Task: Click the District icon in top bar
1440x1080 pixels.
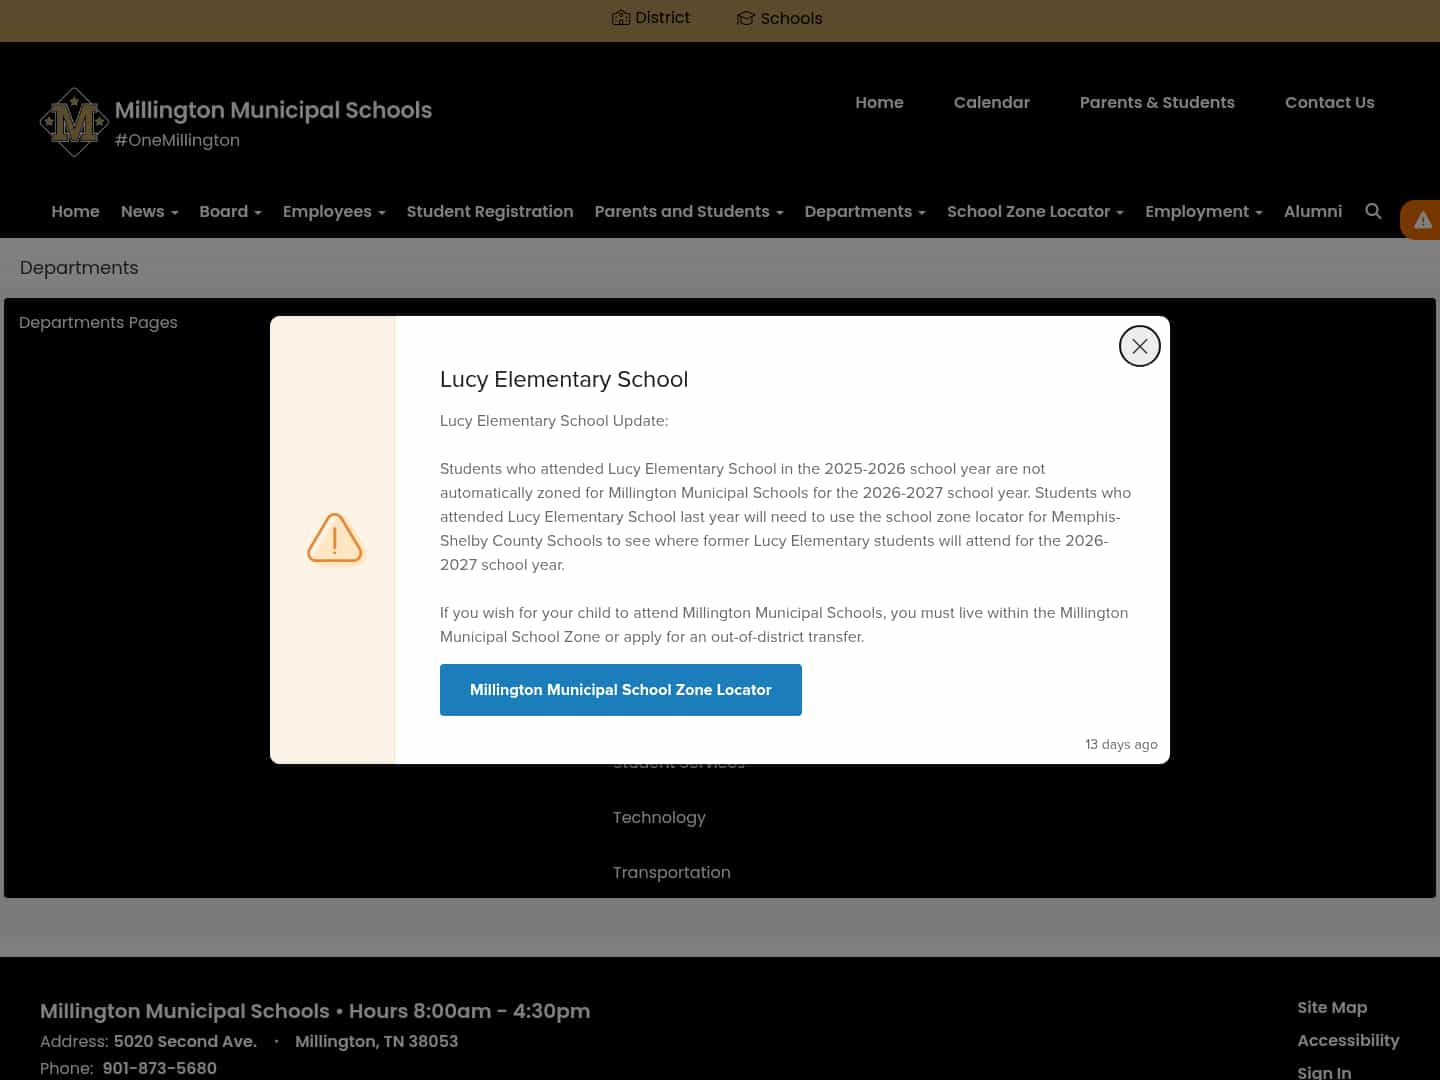Action: point(621,18)
